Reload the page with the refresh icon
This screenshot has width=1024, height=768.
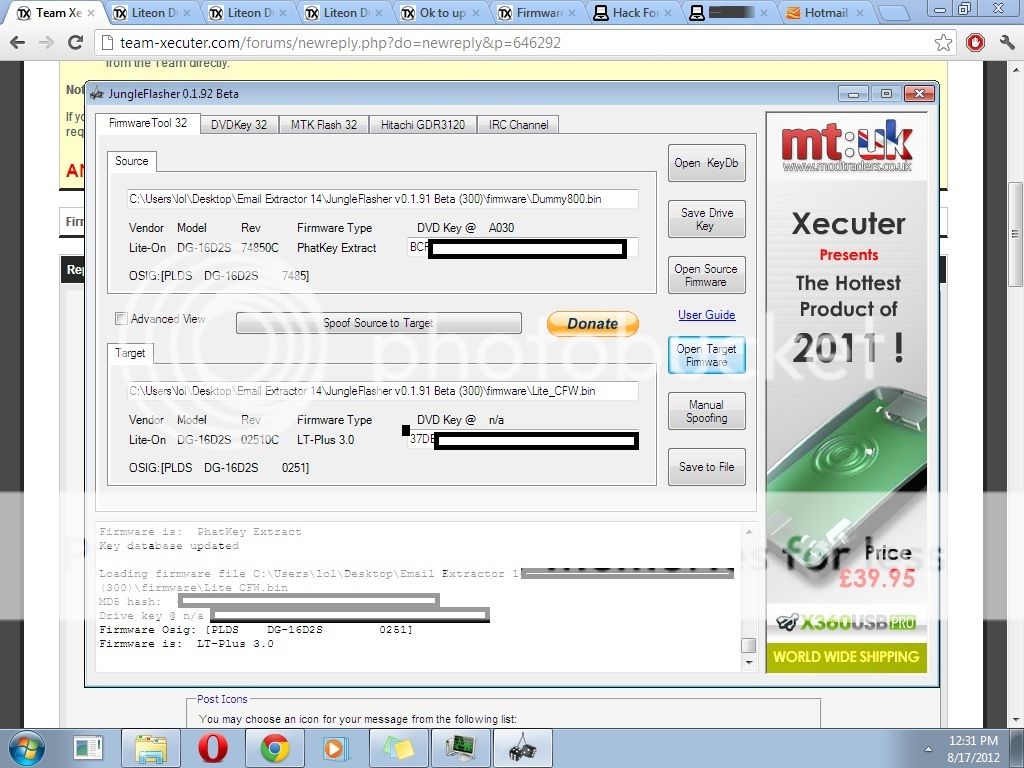pyautogui.click(x=76, y=43)
